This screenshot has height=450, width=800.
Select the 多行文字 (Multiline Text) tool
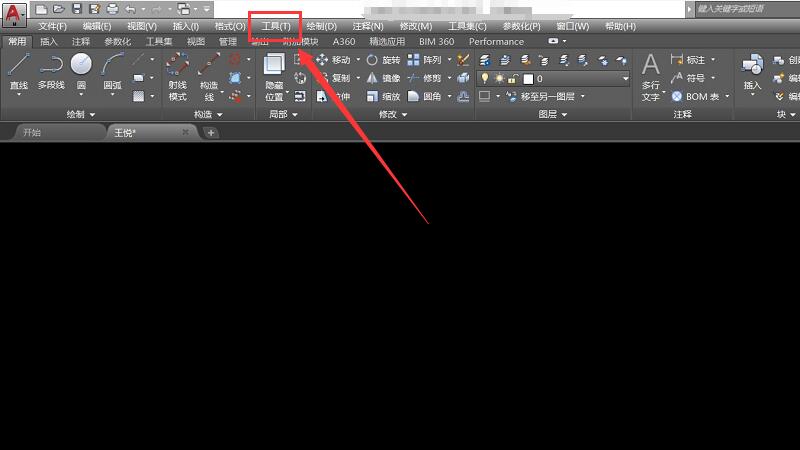651,77
